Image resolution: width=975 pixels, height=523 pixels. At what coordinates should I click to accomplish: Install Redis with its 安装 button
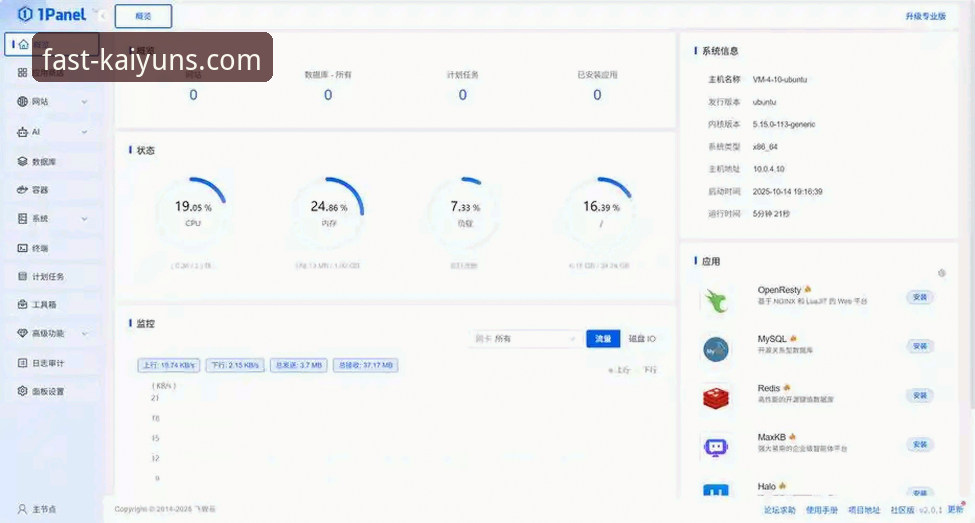920,395
